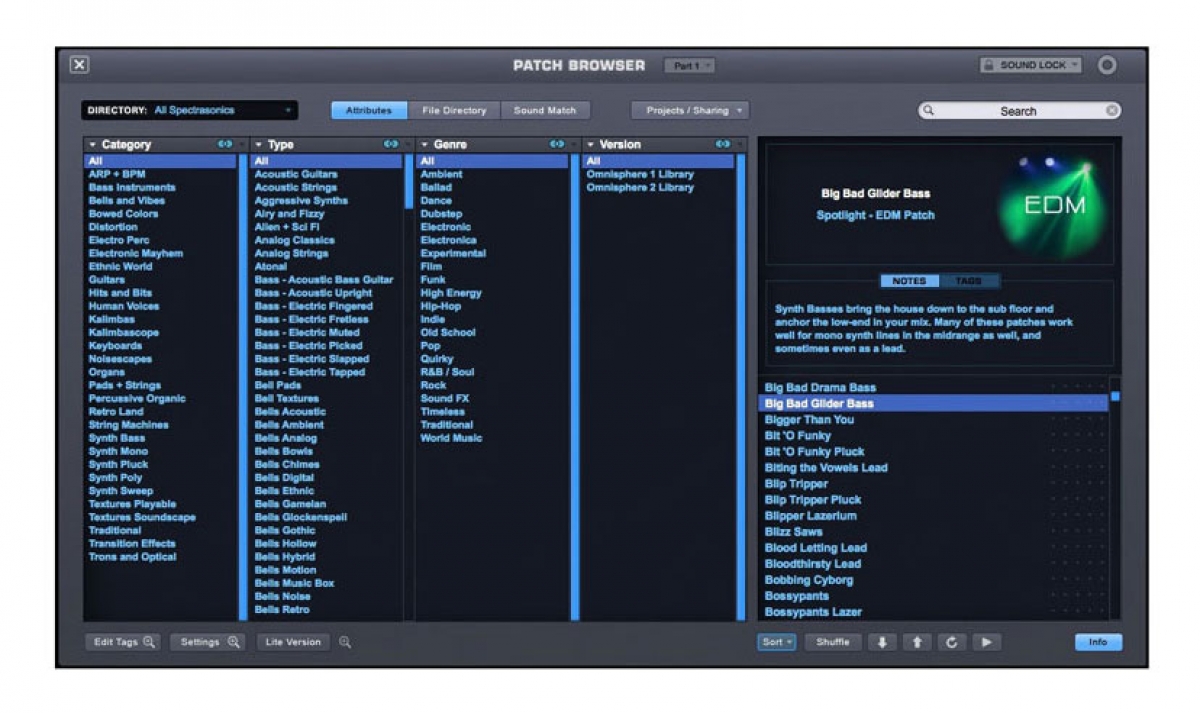
Task: Click the patch list scrollbar thumb
Action: click(x=1115, y=397)
